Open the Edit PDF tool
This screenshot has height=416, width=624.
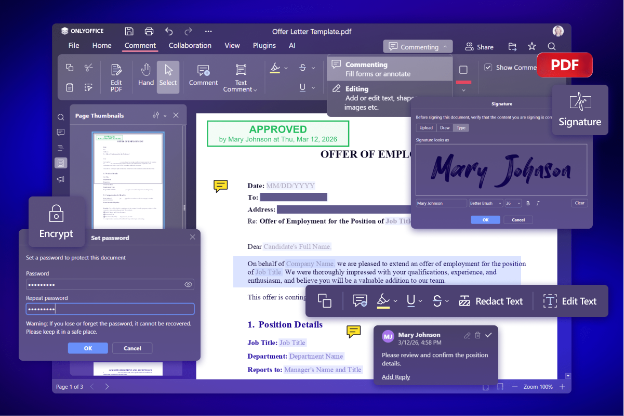[116, 77]
